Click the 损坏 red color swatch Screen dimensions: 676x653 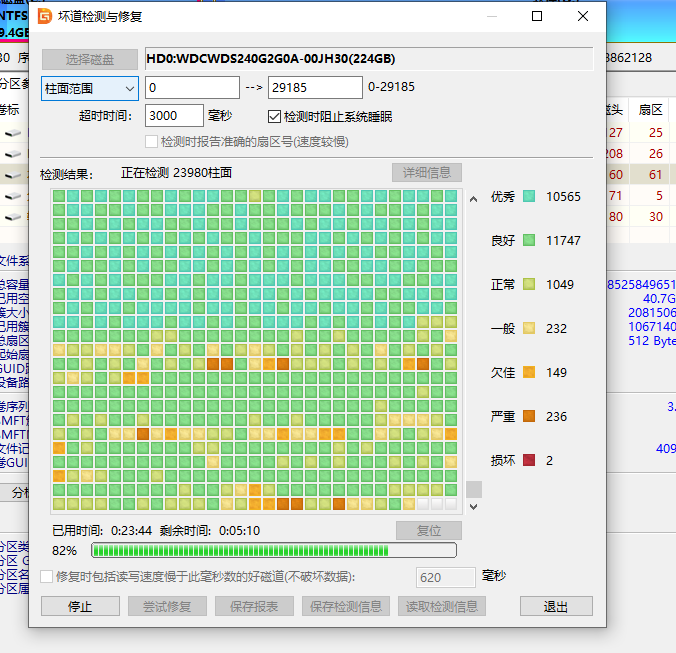pos(529,460)
